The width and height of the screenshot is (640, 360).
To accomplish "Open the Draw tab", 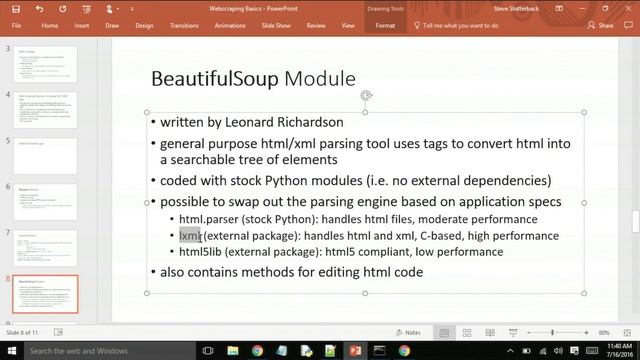I will (112, 25).
